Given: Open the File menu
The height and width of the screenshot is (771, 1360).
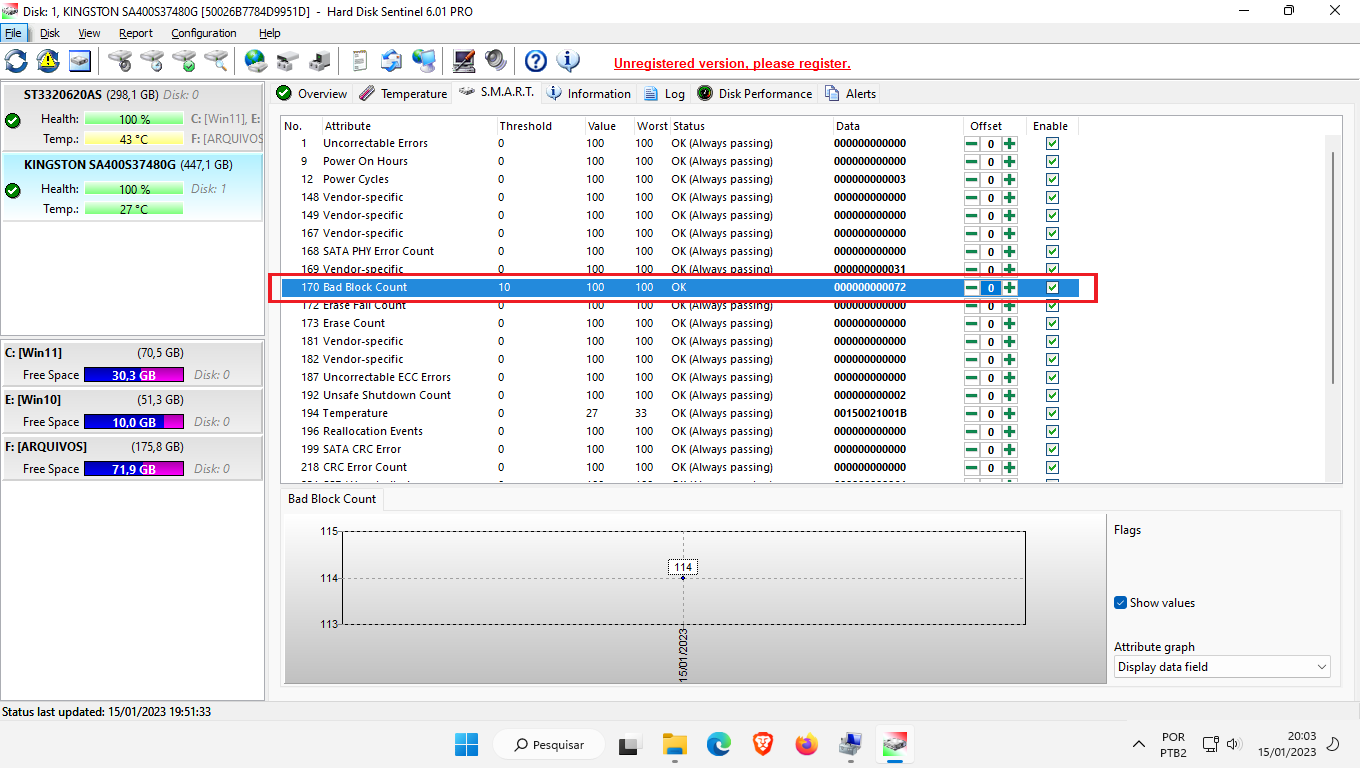Looking at the screenshot, I should pos(13,33).
